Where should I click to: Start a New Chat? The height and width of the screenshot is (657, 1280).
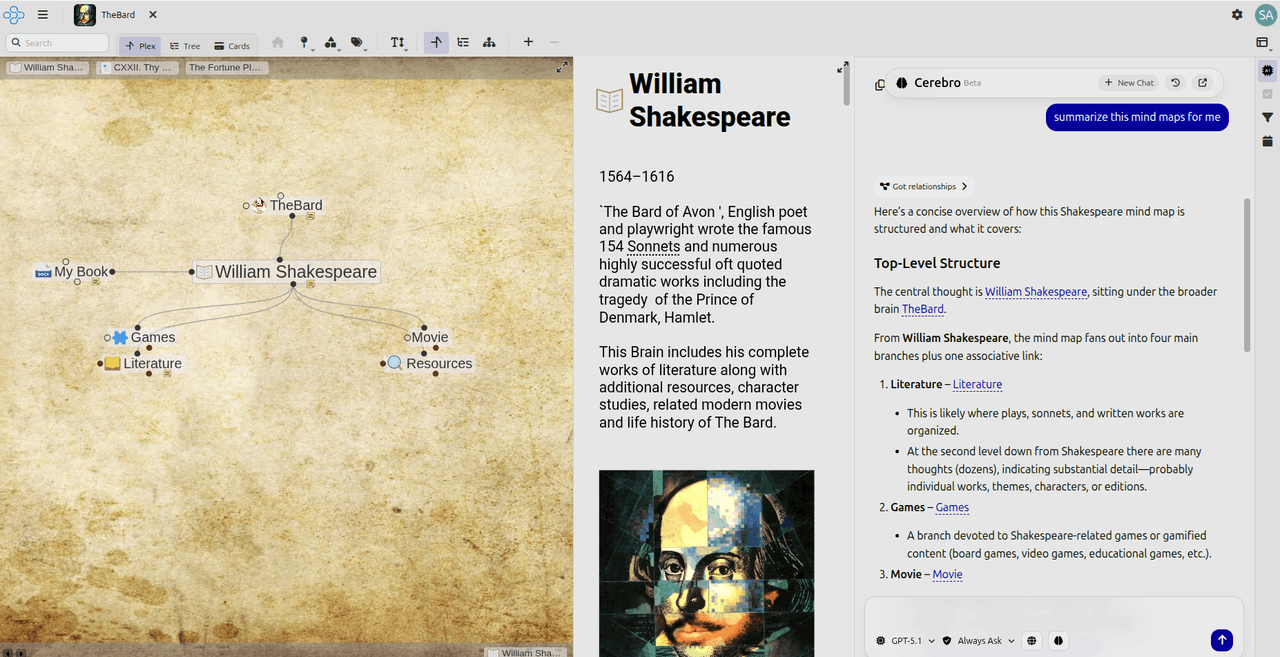tap(1129, 83)
